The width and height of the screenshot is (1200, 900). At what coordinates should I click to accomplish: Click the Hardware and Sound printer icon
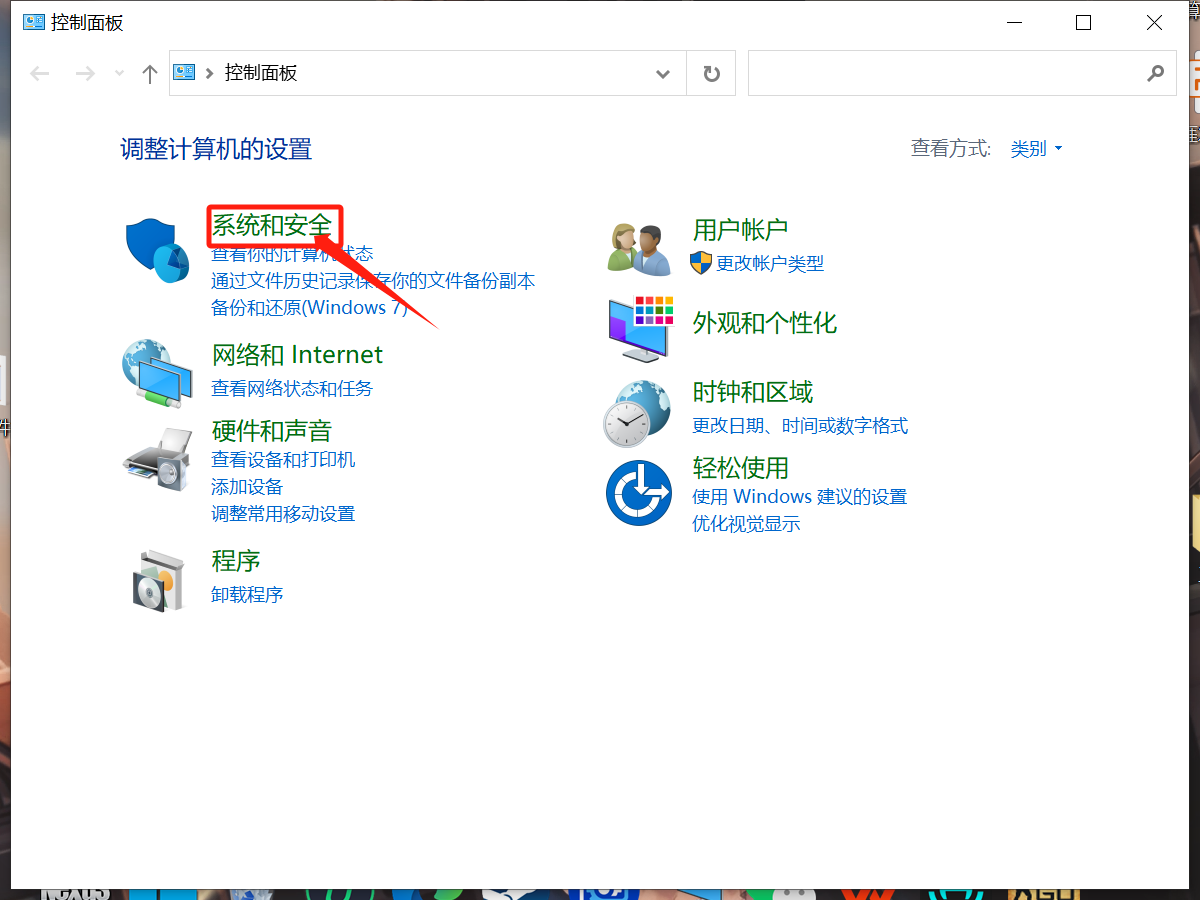157,460
